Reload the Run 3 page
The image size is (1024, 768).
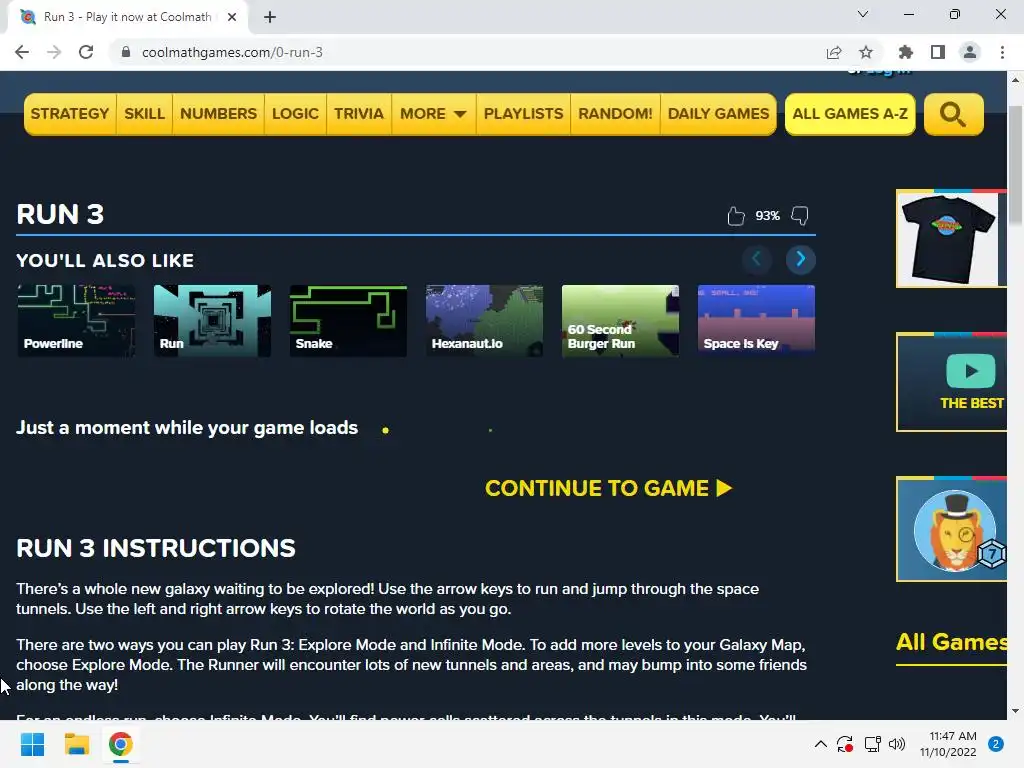click(x=86, y=52)
